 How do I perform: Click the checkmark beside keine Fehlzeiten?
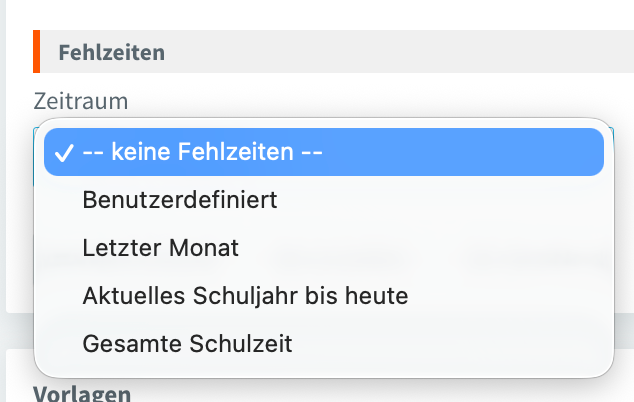tap(64, 154)
